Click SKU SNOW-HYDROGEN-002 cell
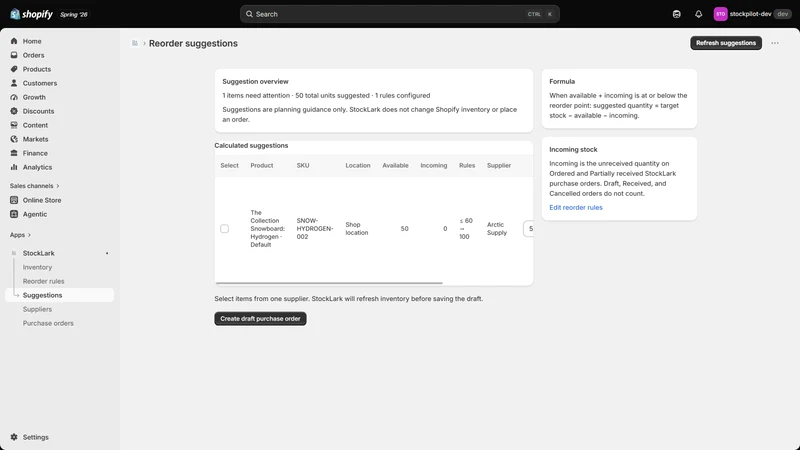 315,229
